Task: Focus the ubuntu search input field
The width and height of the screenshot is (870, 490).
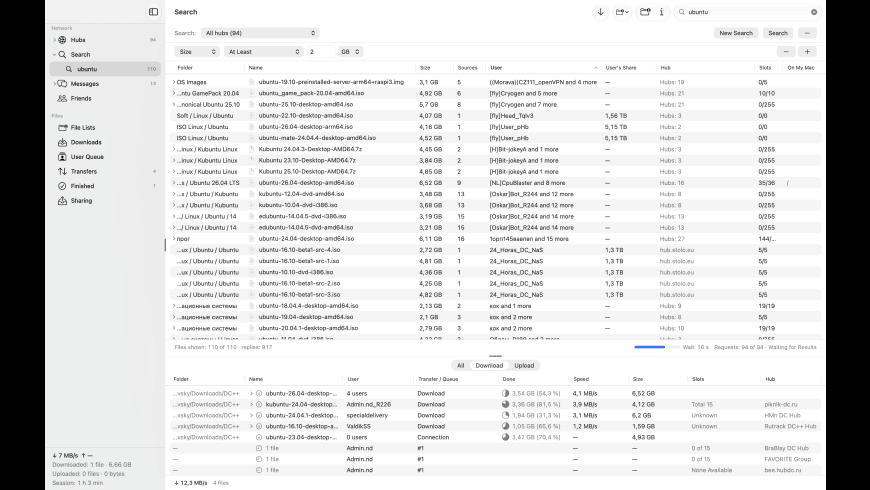Action: coord(747,12)
